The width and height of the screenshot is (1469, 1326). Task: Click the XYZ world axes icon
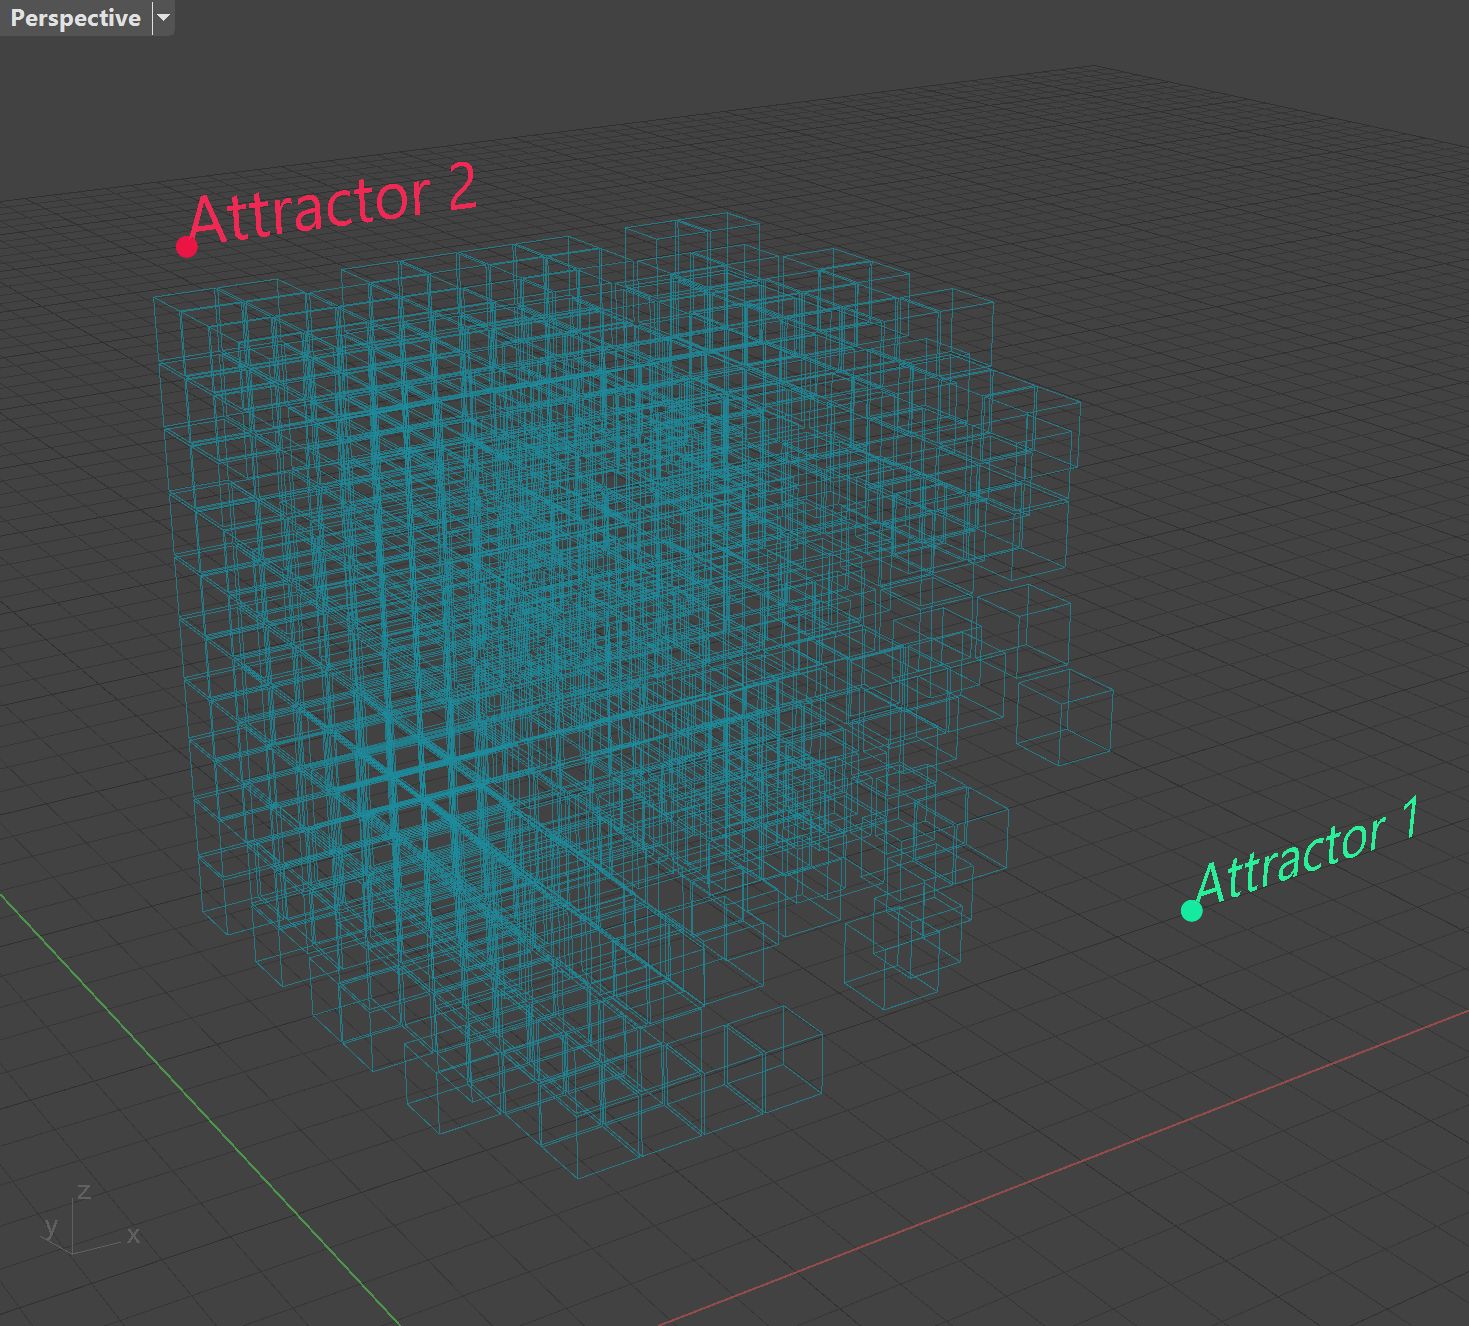90,1220
